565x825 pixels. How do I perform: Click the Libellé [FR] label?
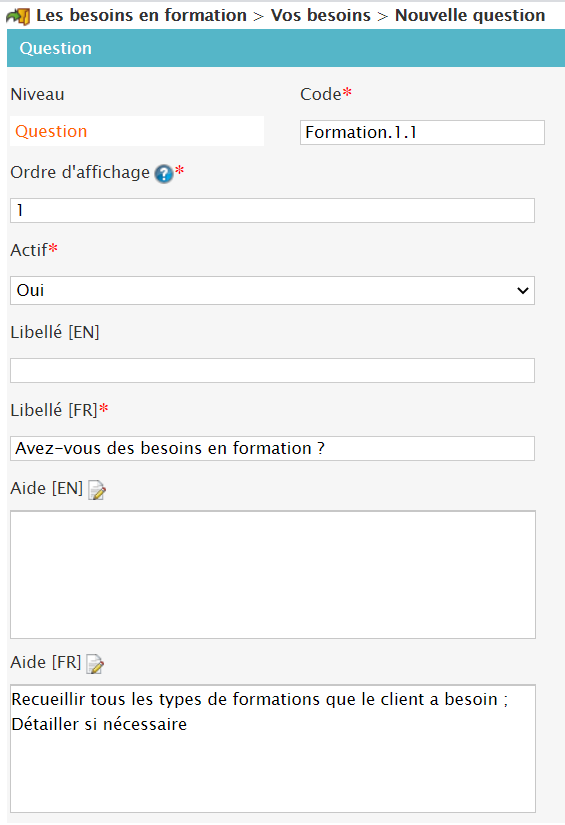coord(54,410)
